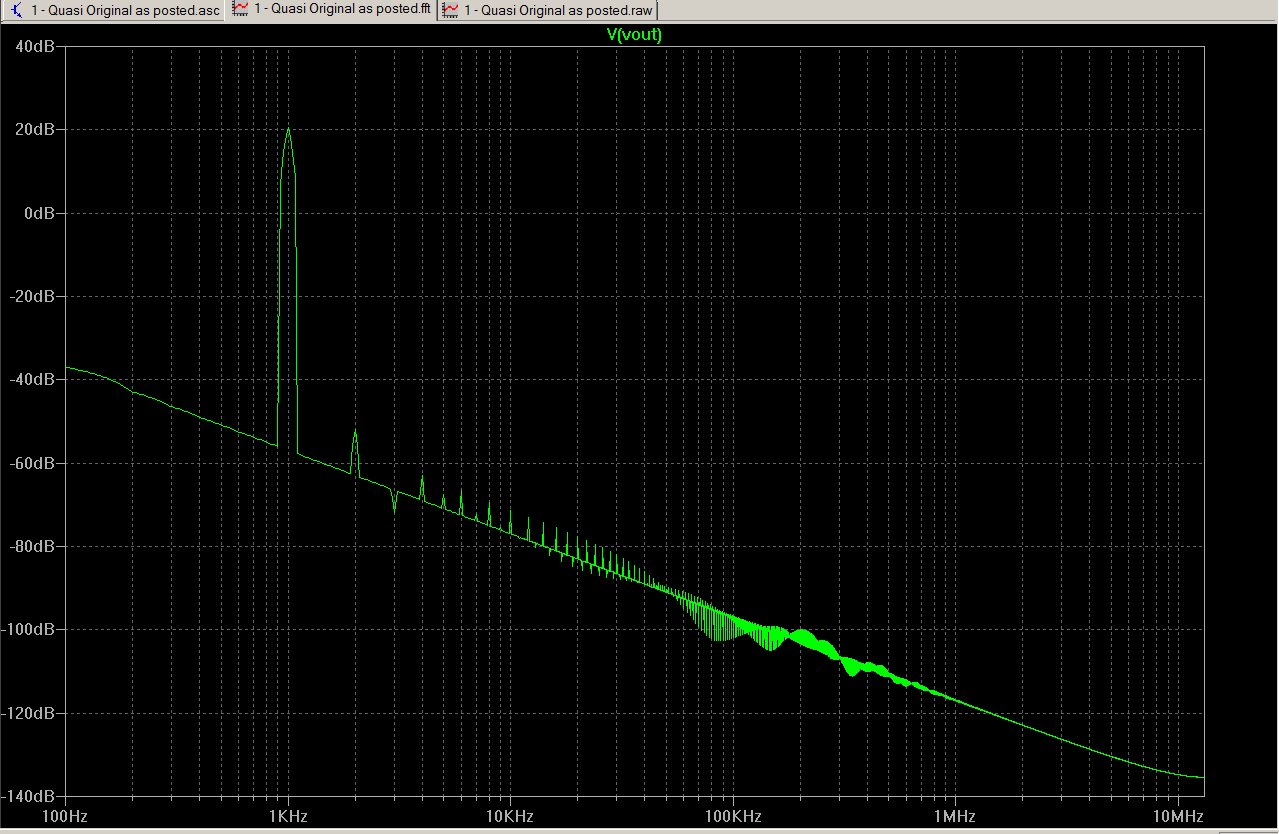The image size is (1279, 834).
Task: Click the -80dB axis label
Action: click(x=32, y=546)
